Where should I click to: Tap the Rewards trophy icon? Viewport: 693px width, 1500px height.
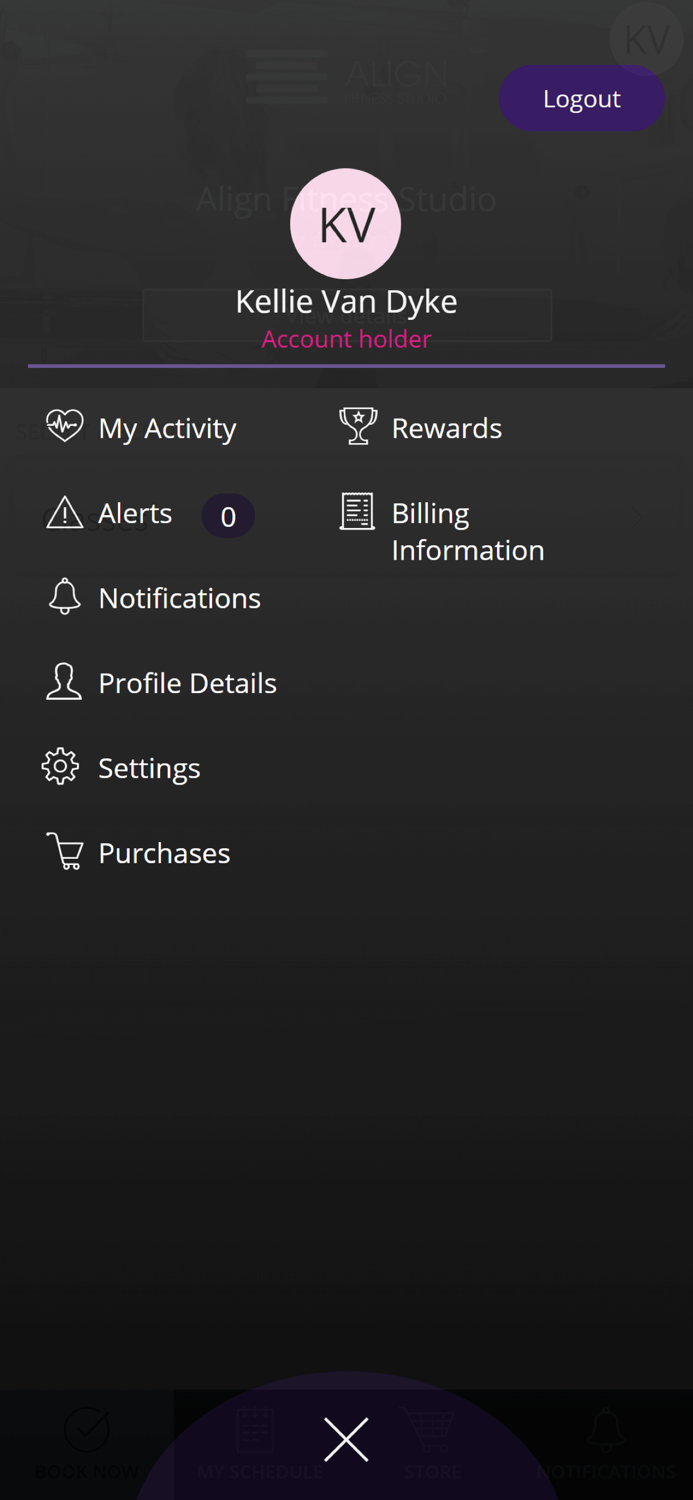(x=358, y=426)
